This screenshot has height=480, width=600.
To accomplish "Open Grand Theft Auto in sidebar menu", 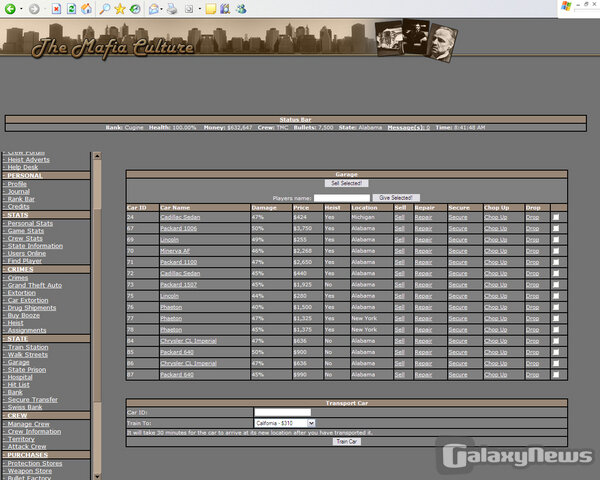I will pos(34,285).
